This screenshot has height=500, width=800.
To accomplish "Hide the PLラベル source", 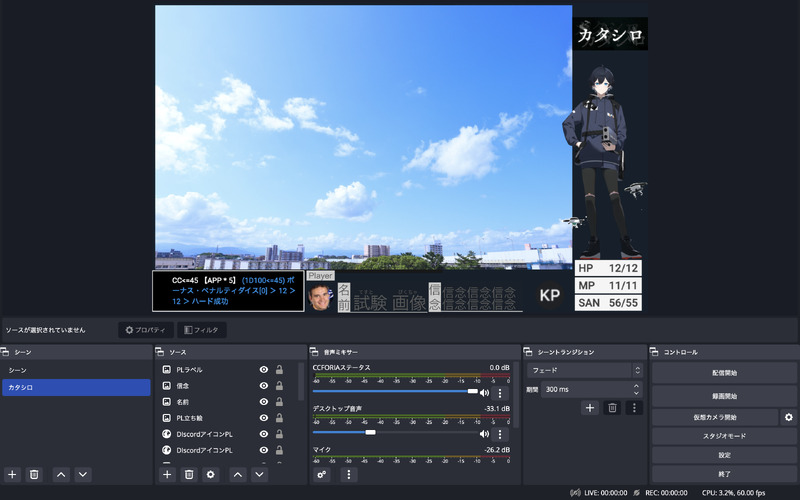I will (264, 369).
